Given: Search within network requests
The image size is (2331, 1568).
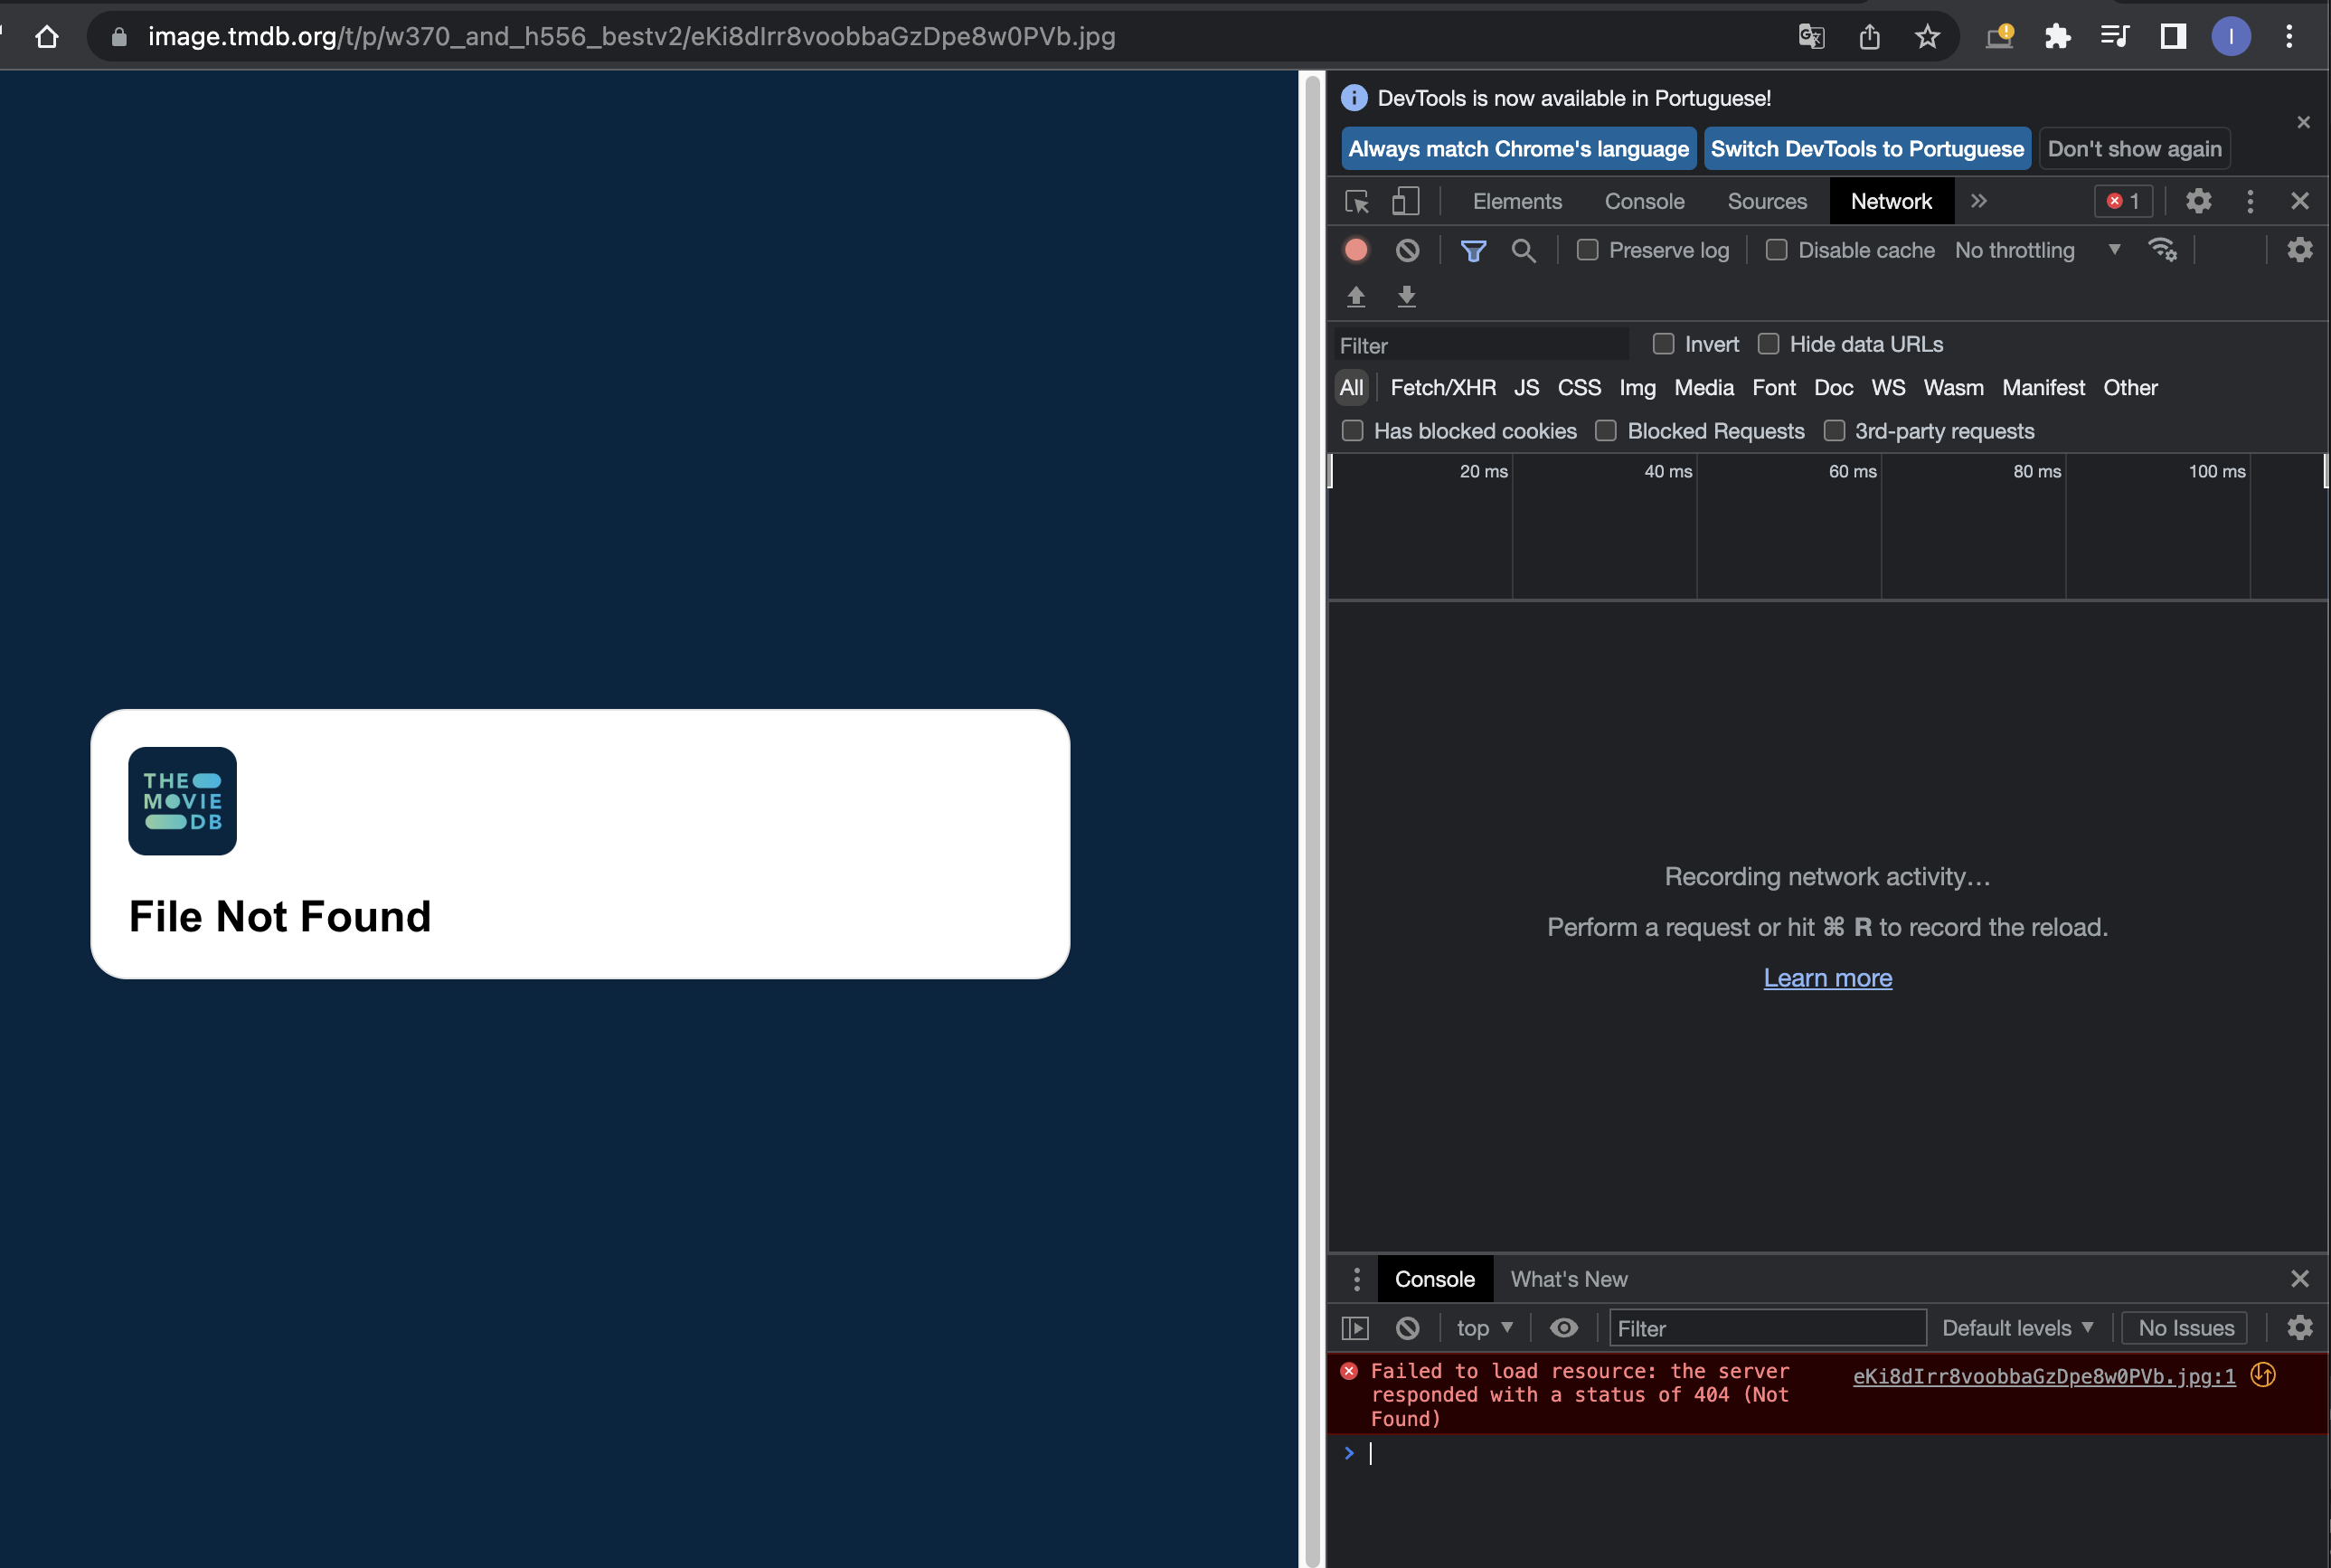Looking at the screenshot, I should tap(1524, 250).
